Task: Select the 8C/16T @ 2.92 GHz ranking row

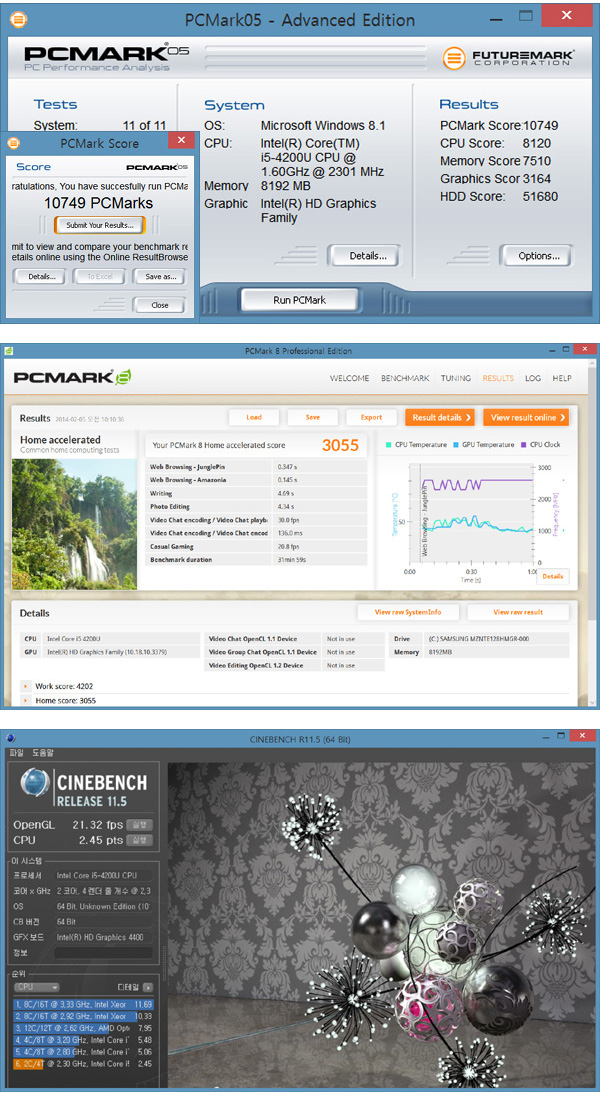Action: coord(83,1016)
